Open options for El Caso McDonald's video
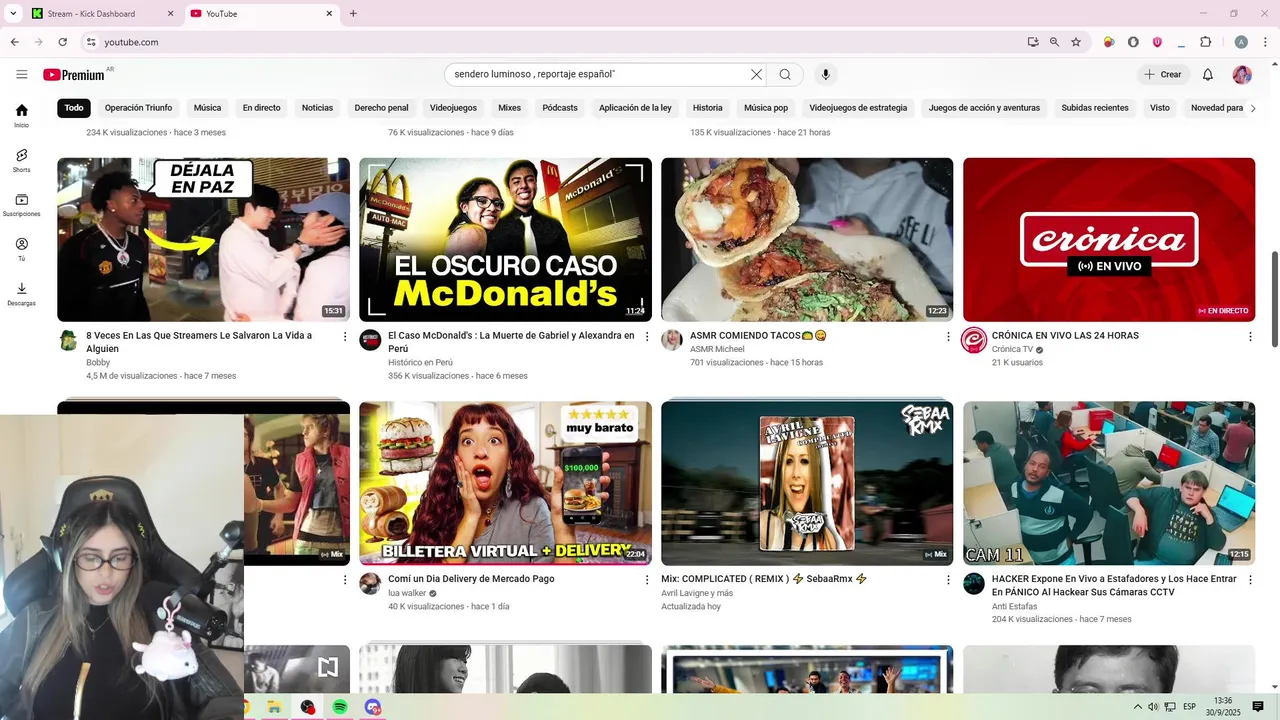This screenshot has width=1280, height=720. (647, 337)
